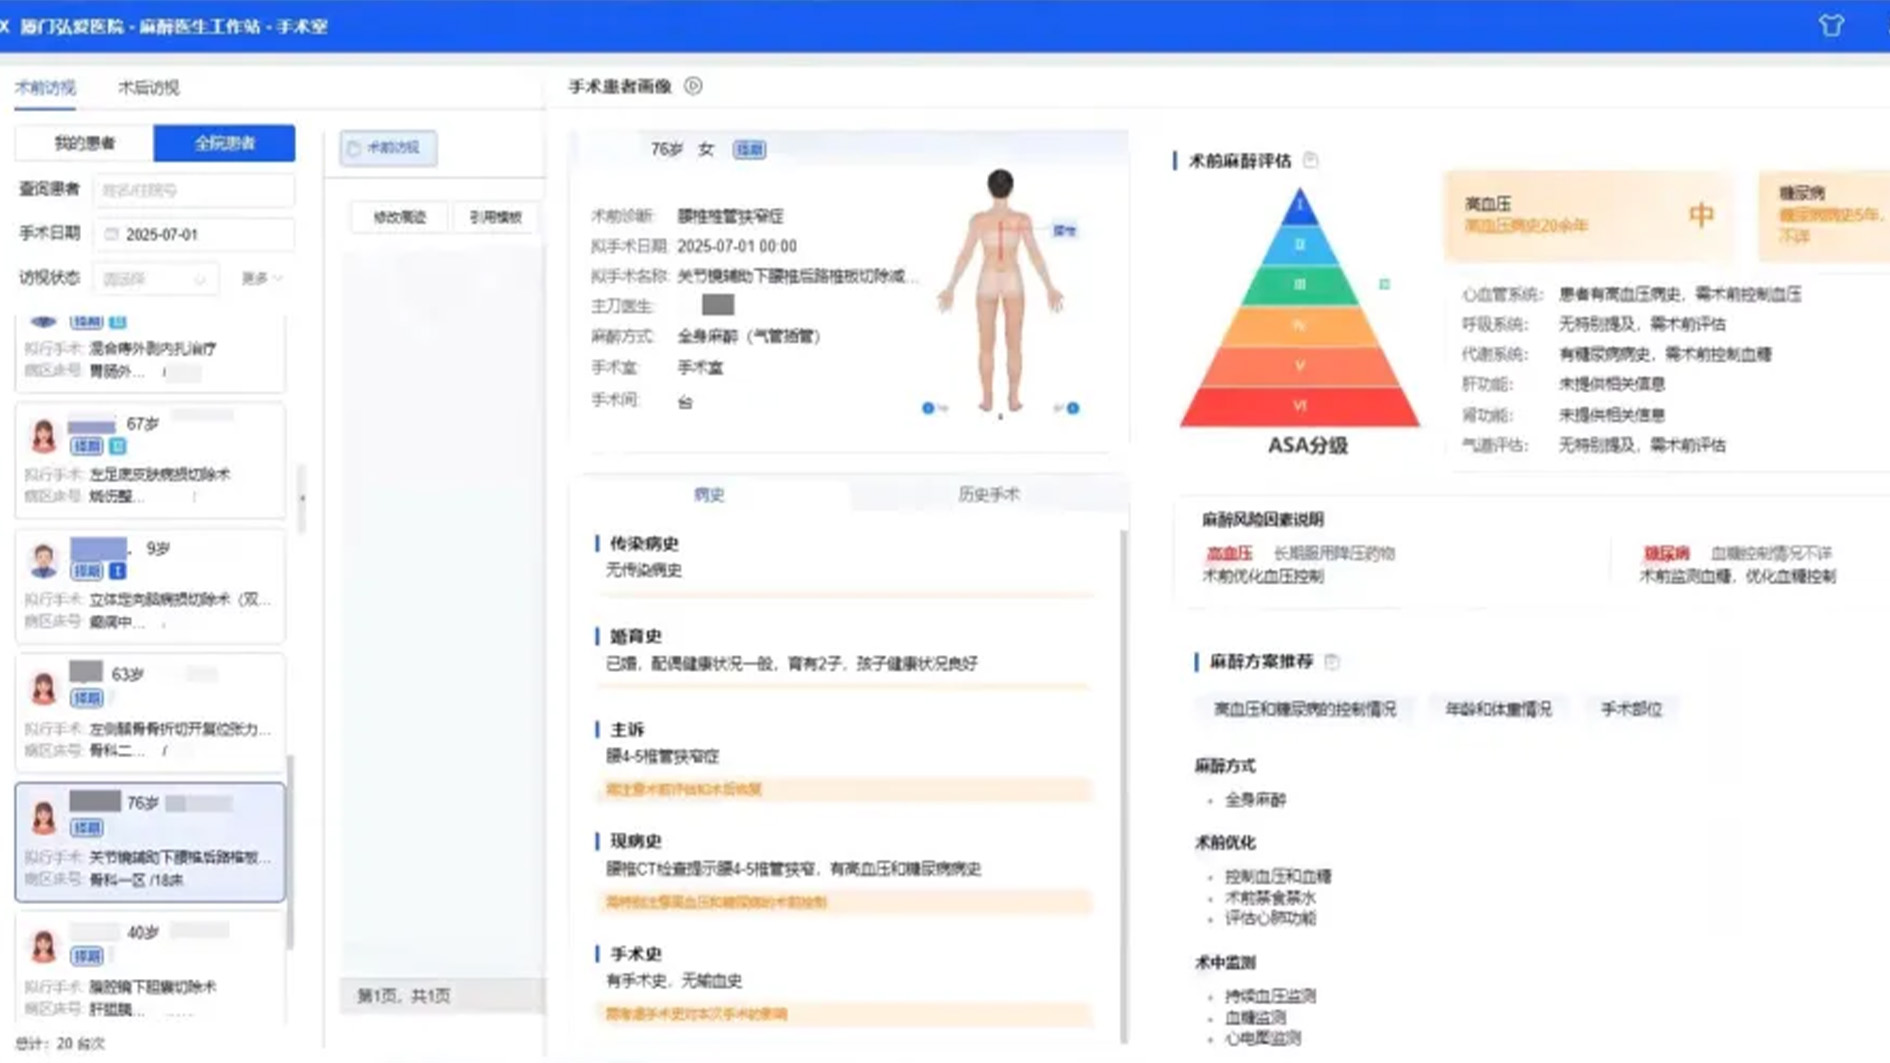This screenshot has height=1063, width=1890.
Task: Click the copy icon next to 术前麻醉评估
Action: (1310, 160)
